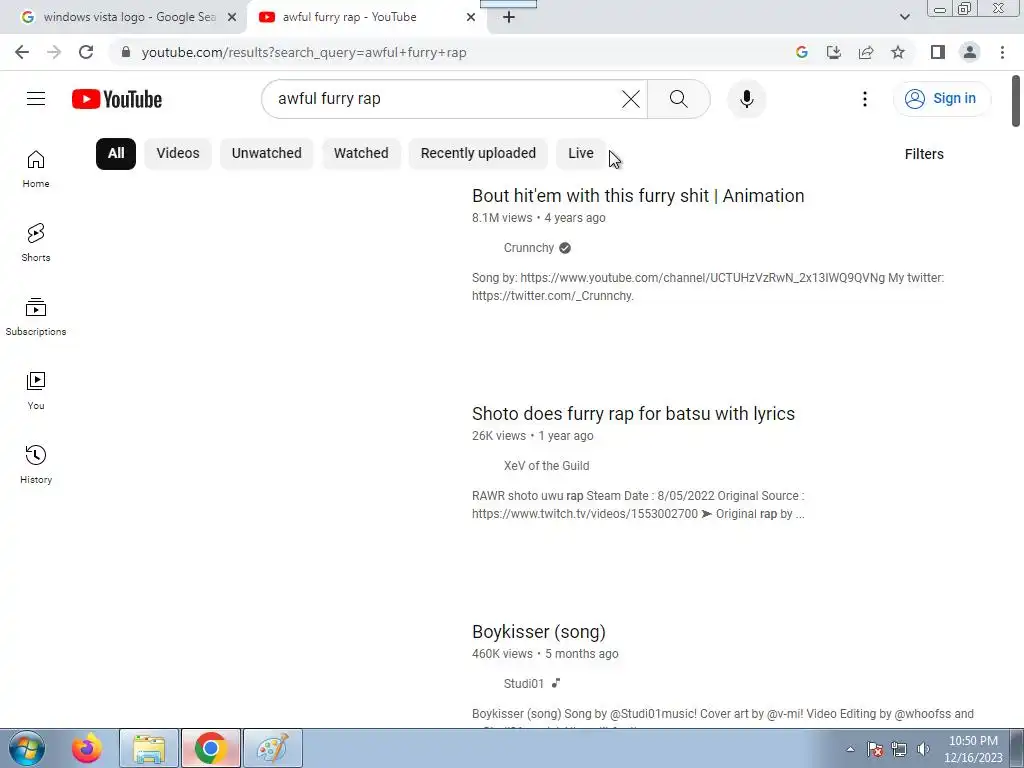View site information lock icon

[126, 52]
